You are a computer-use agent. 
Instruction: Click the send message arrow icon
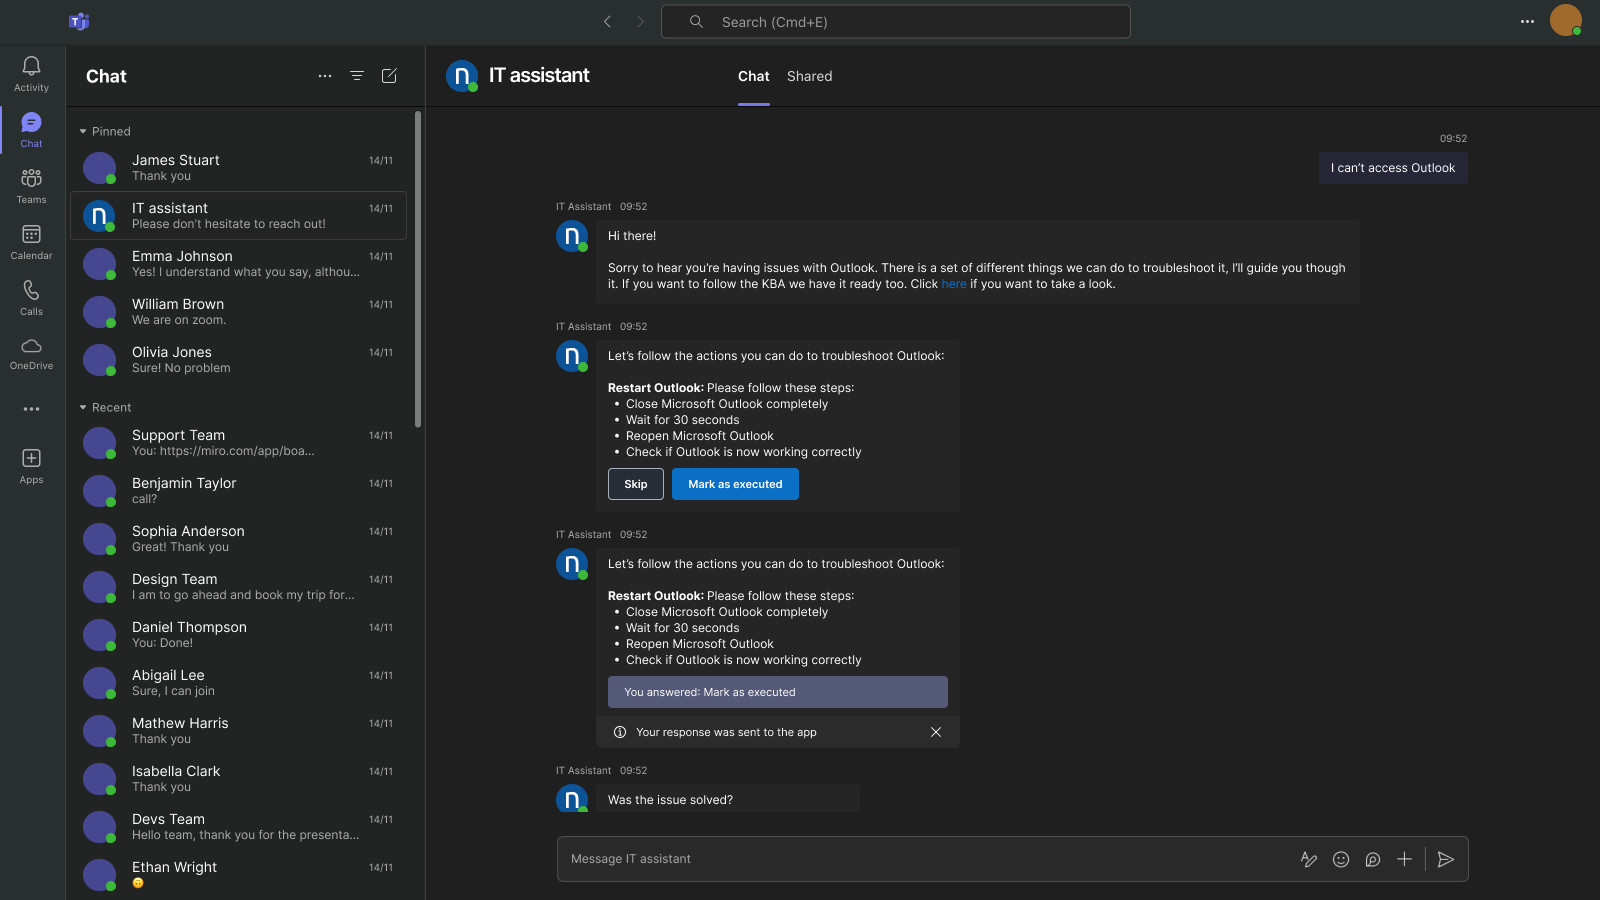[x=1445, y=859]
